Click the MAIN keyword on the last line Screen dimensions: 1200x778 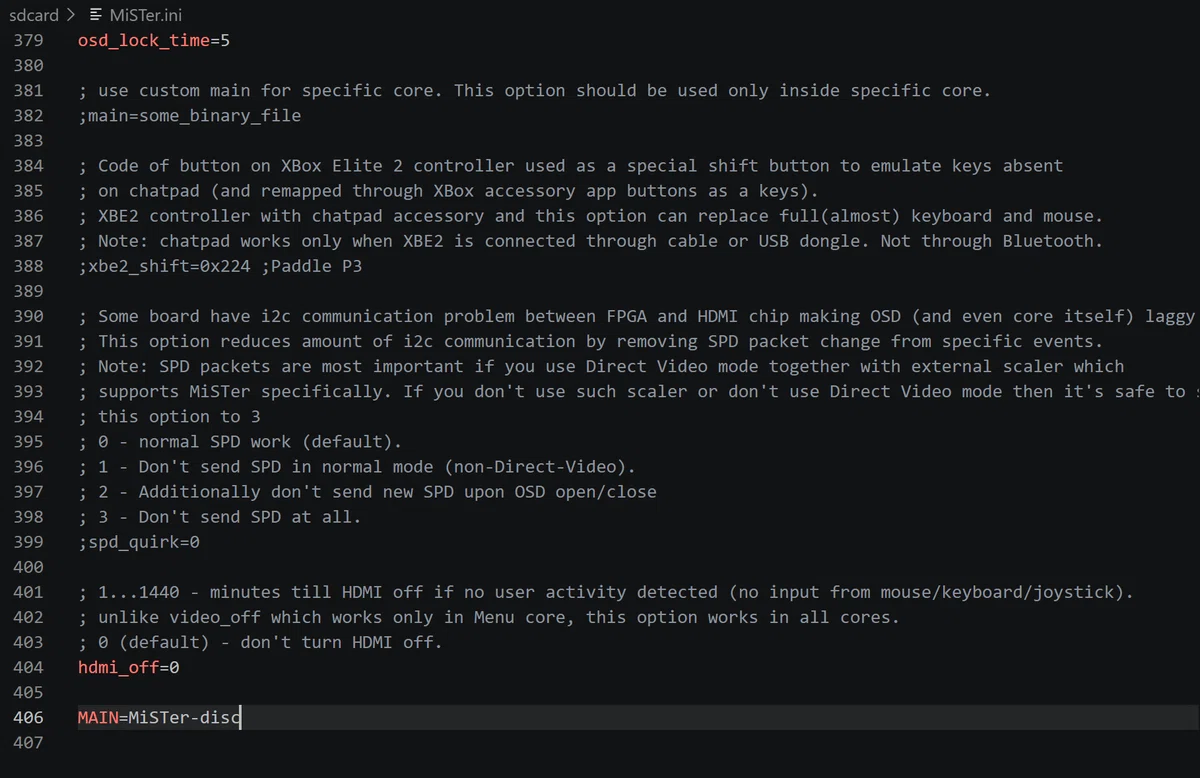98,717
